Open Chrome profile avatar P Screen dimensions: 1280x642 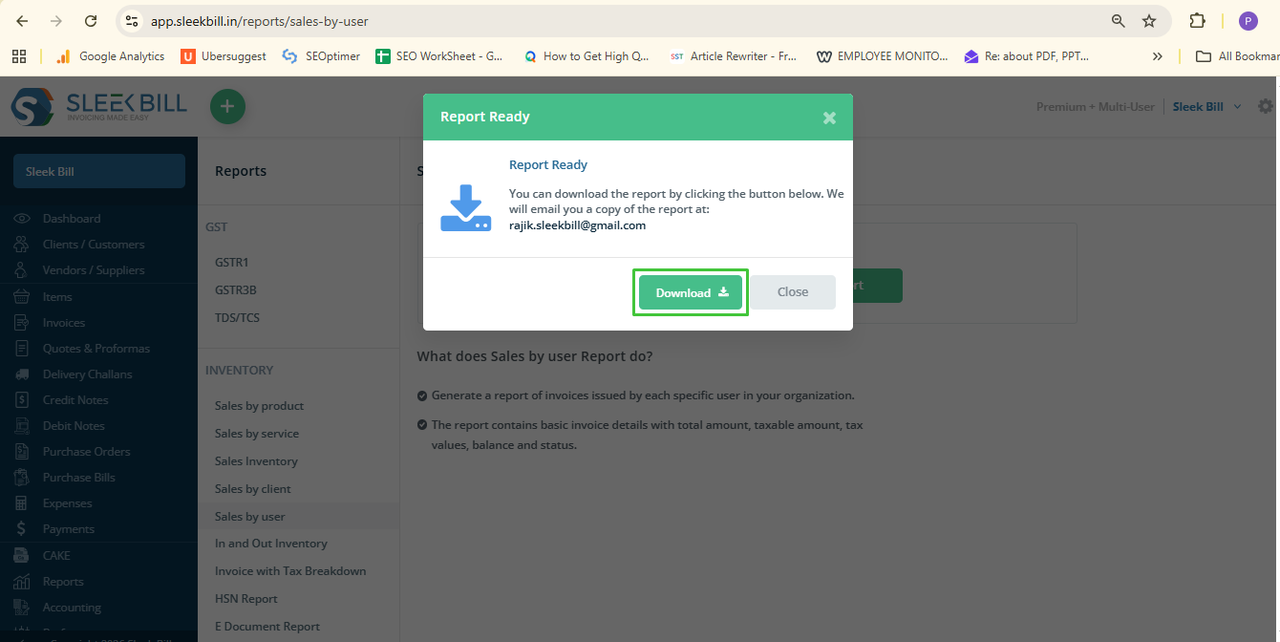pyautogui.click(x=1248, y=21)
